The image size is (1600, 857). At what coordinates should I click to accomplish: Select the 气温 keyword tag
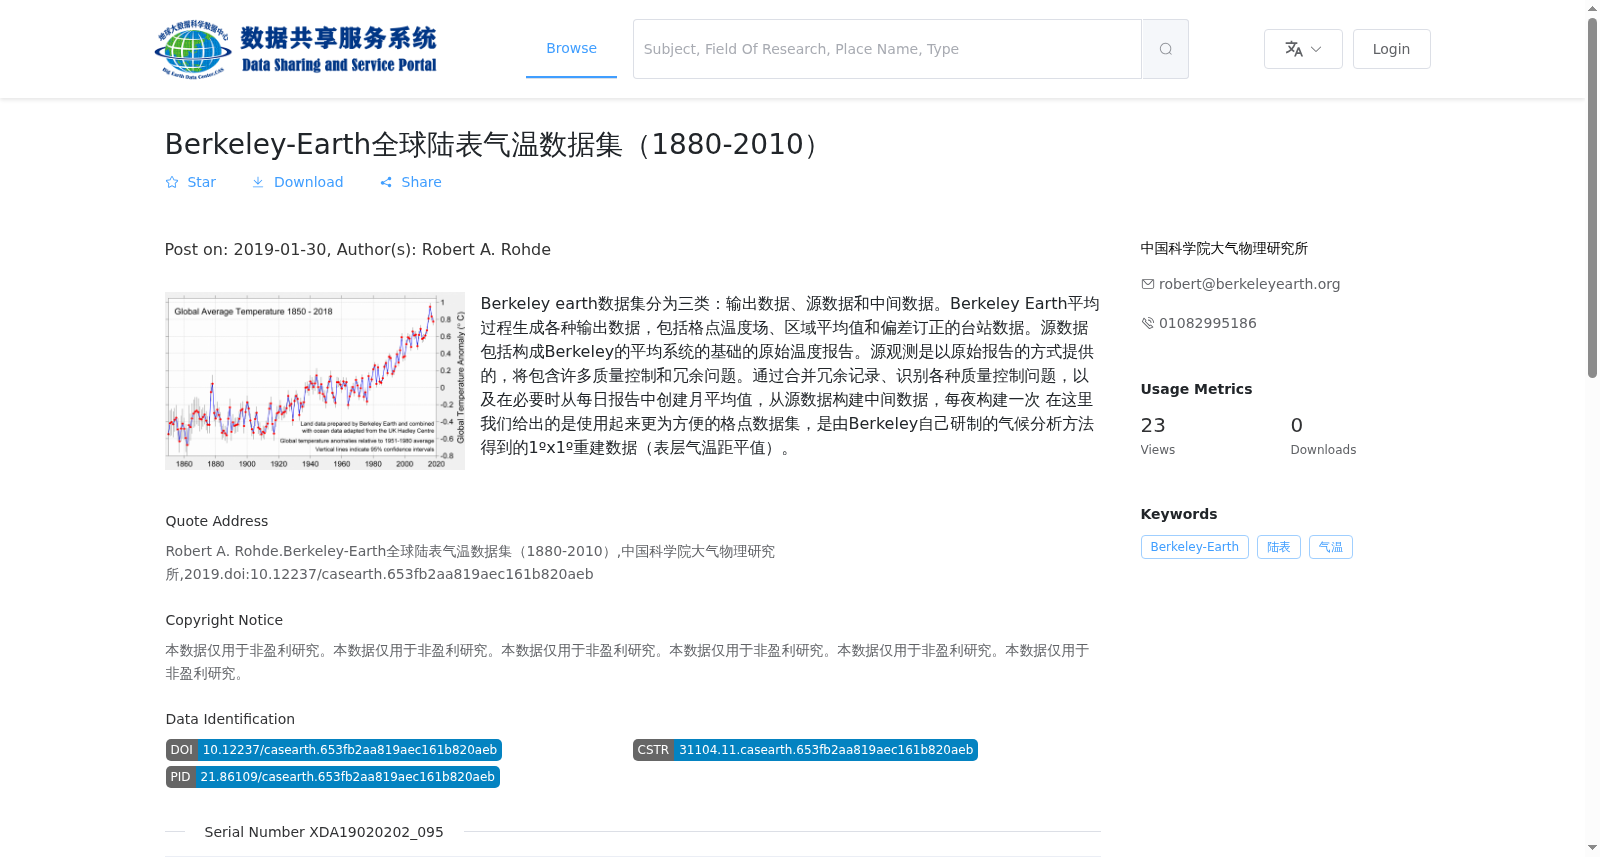point(1330,547)
